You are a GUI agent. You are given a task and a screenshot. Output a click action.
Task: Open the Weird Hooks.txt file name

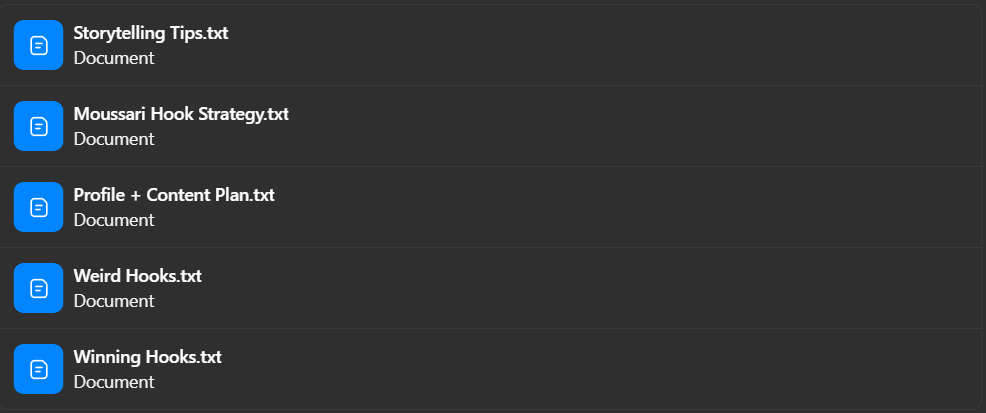click(138, 276)
